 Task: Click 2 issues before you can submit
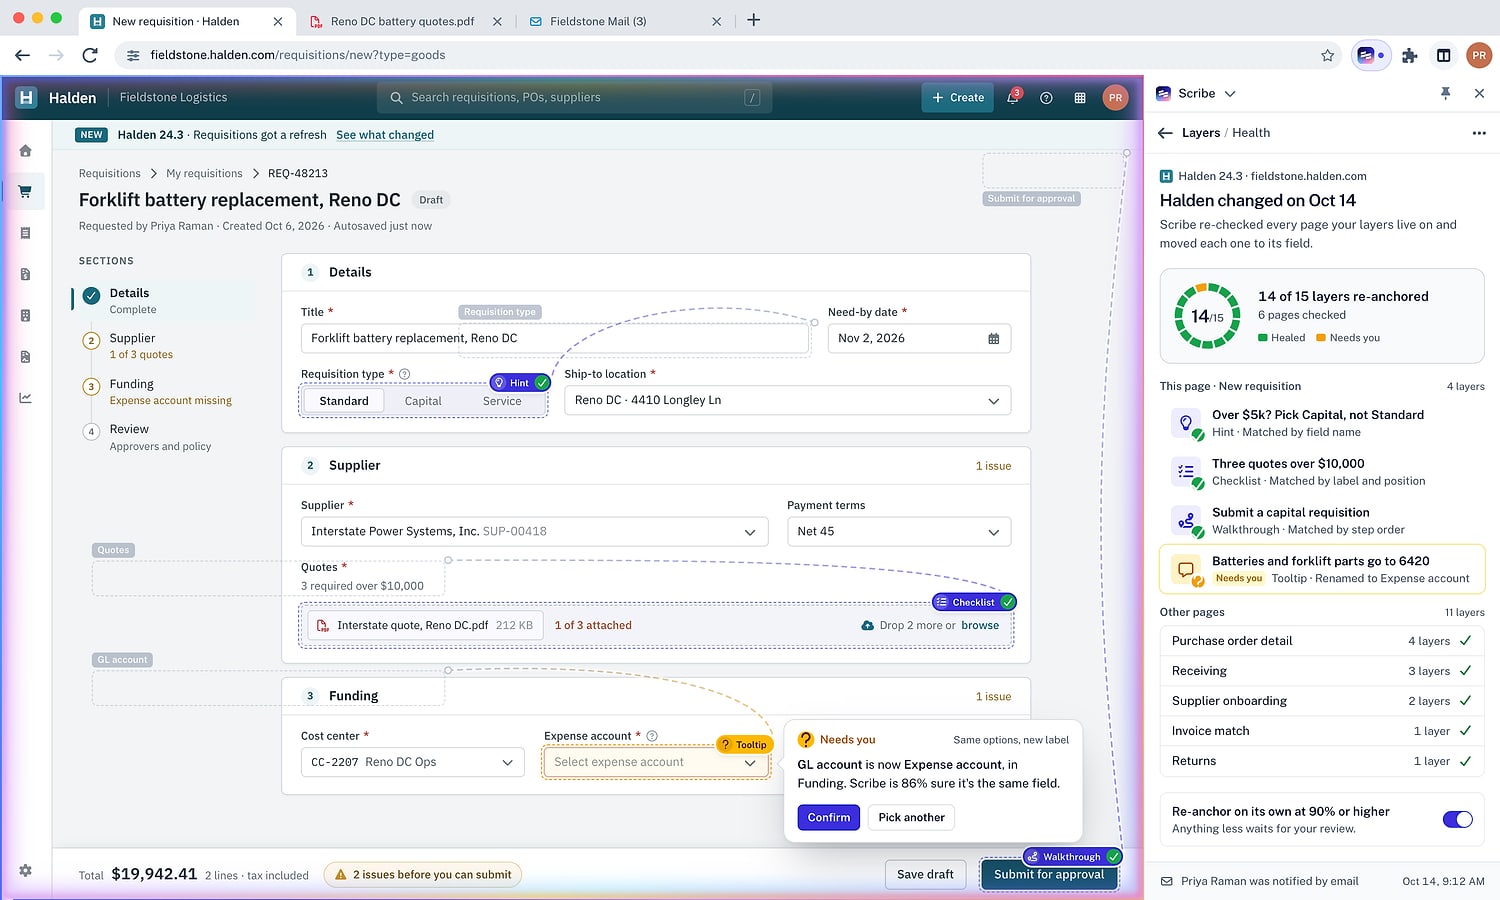(423, 874)
